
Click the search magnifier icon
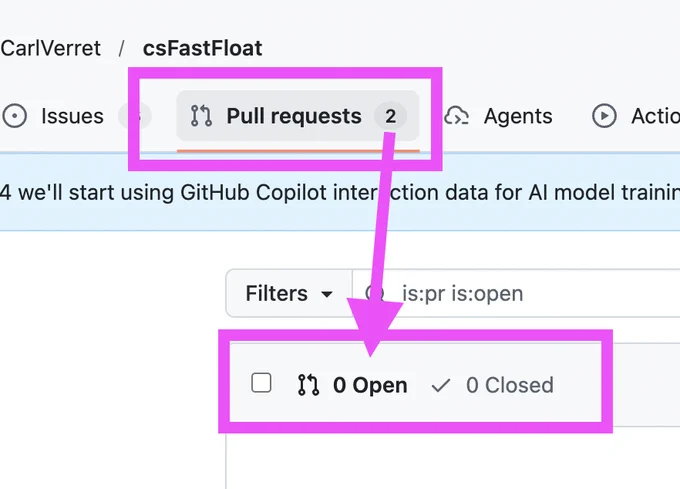pos(374,293)
